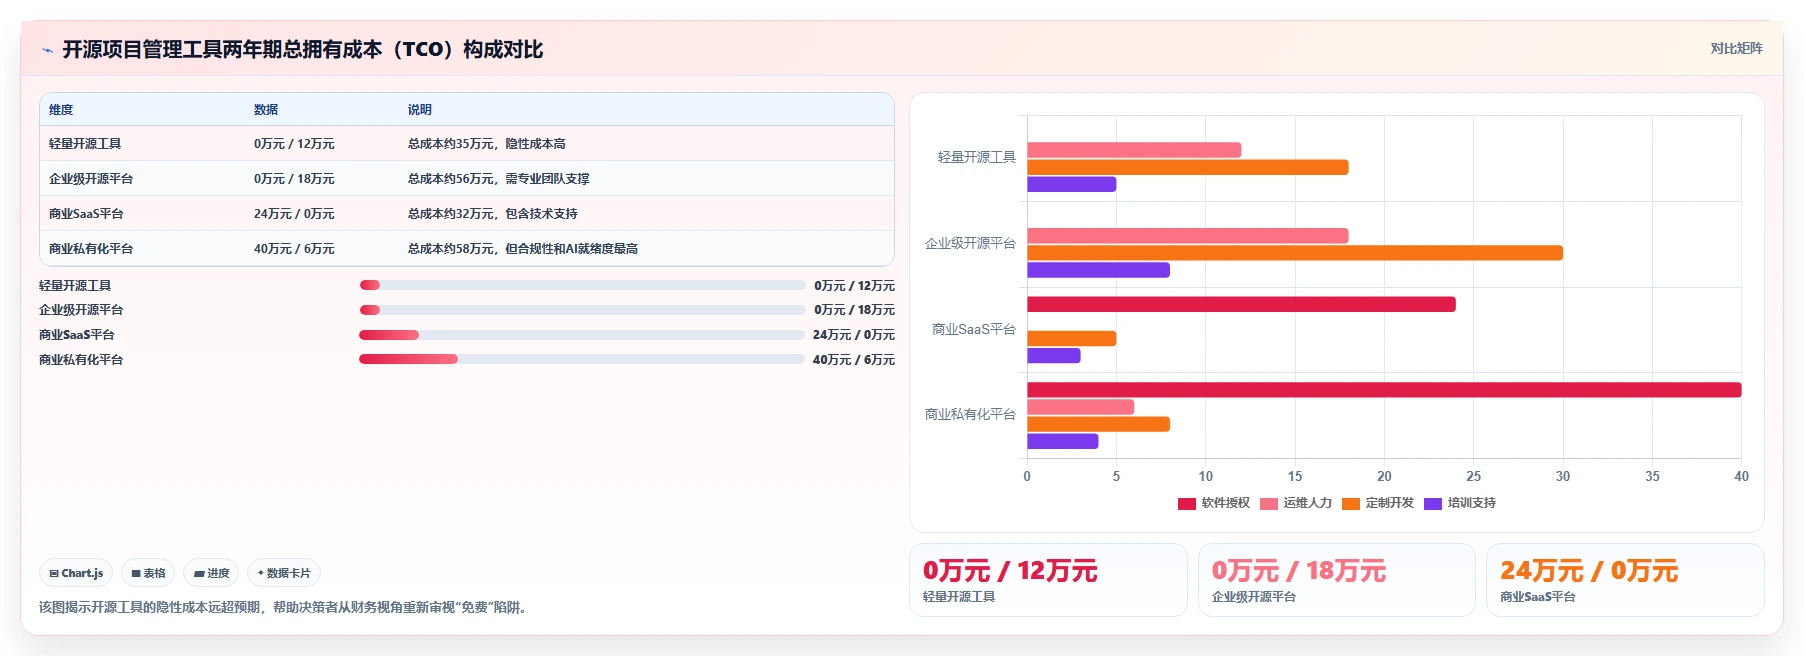Click the 进度 tag chip
The width and height of the screenshot is (1804, 656).
(x=211, y=573)
